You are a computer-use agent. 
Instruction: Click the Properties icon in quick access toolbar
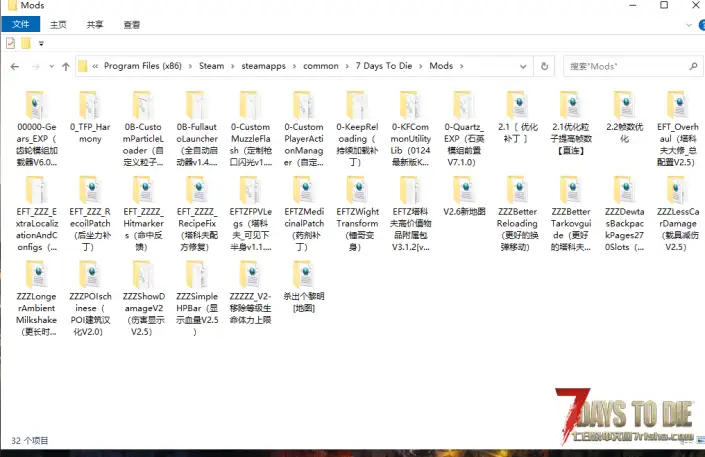pos(10,44)
